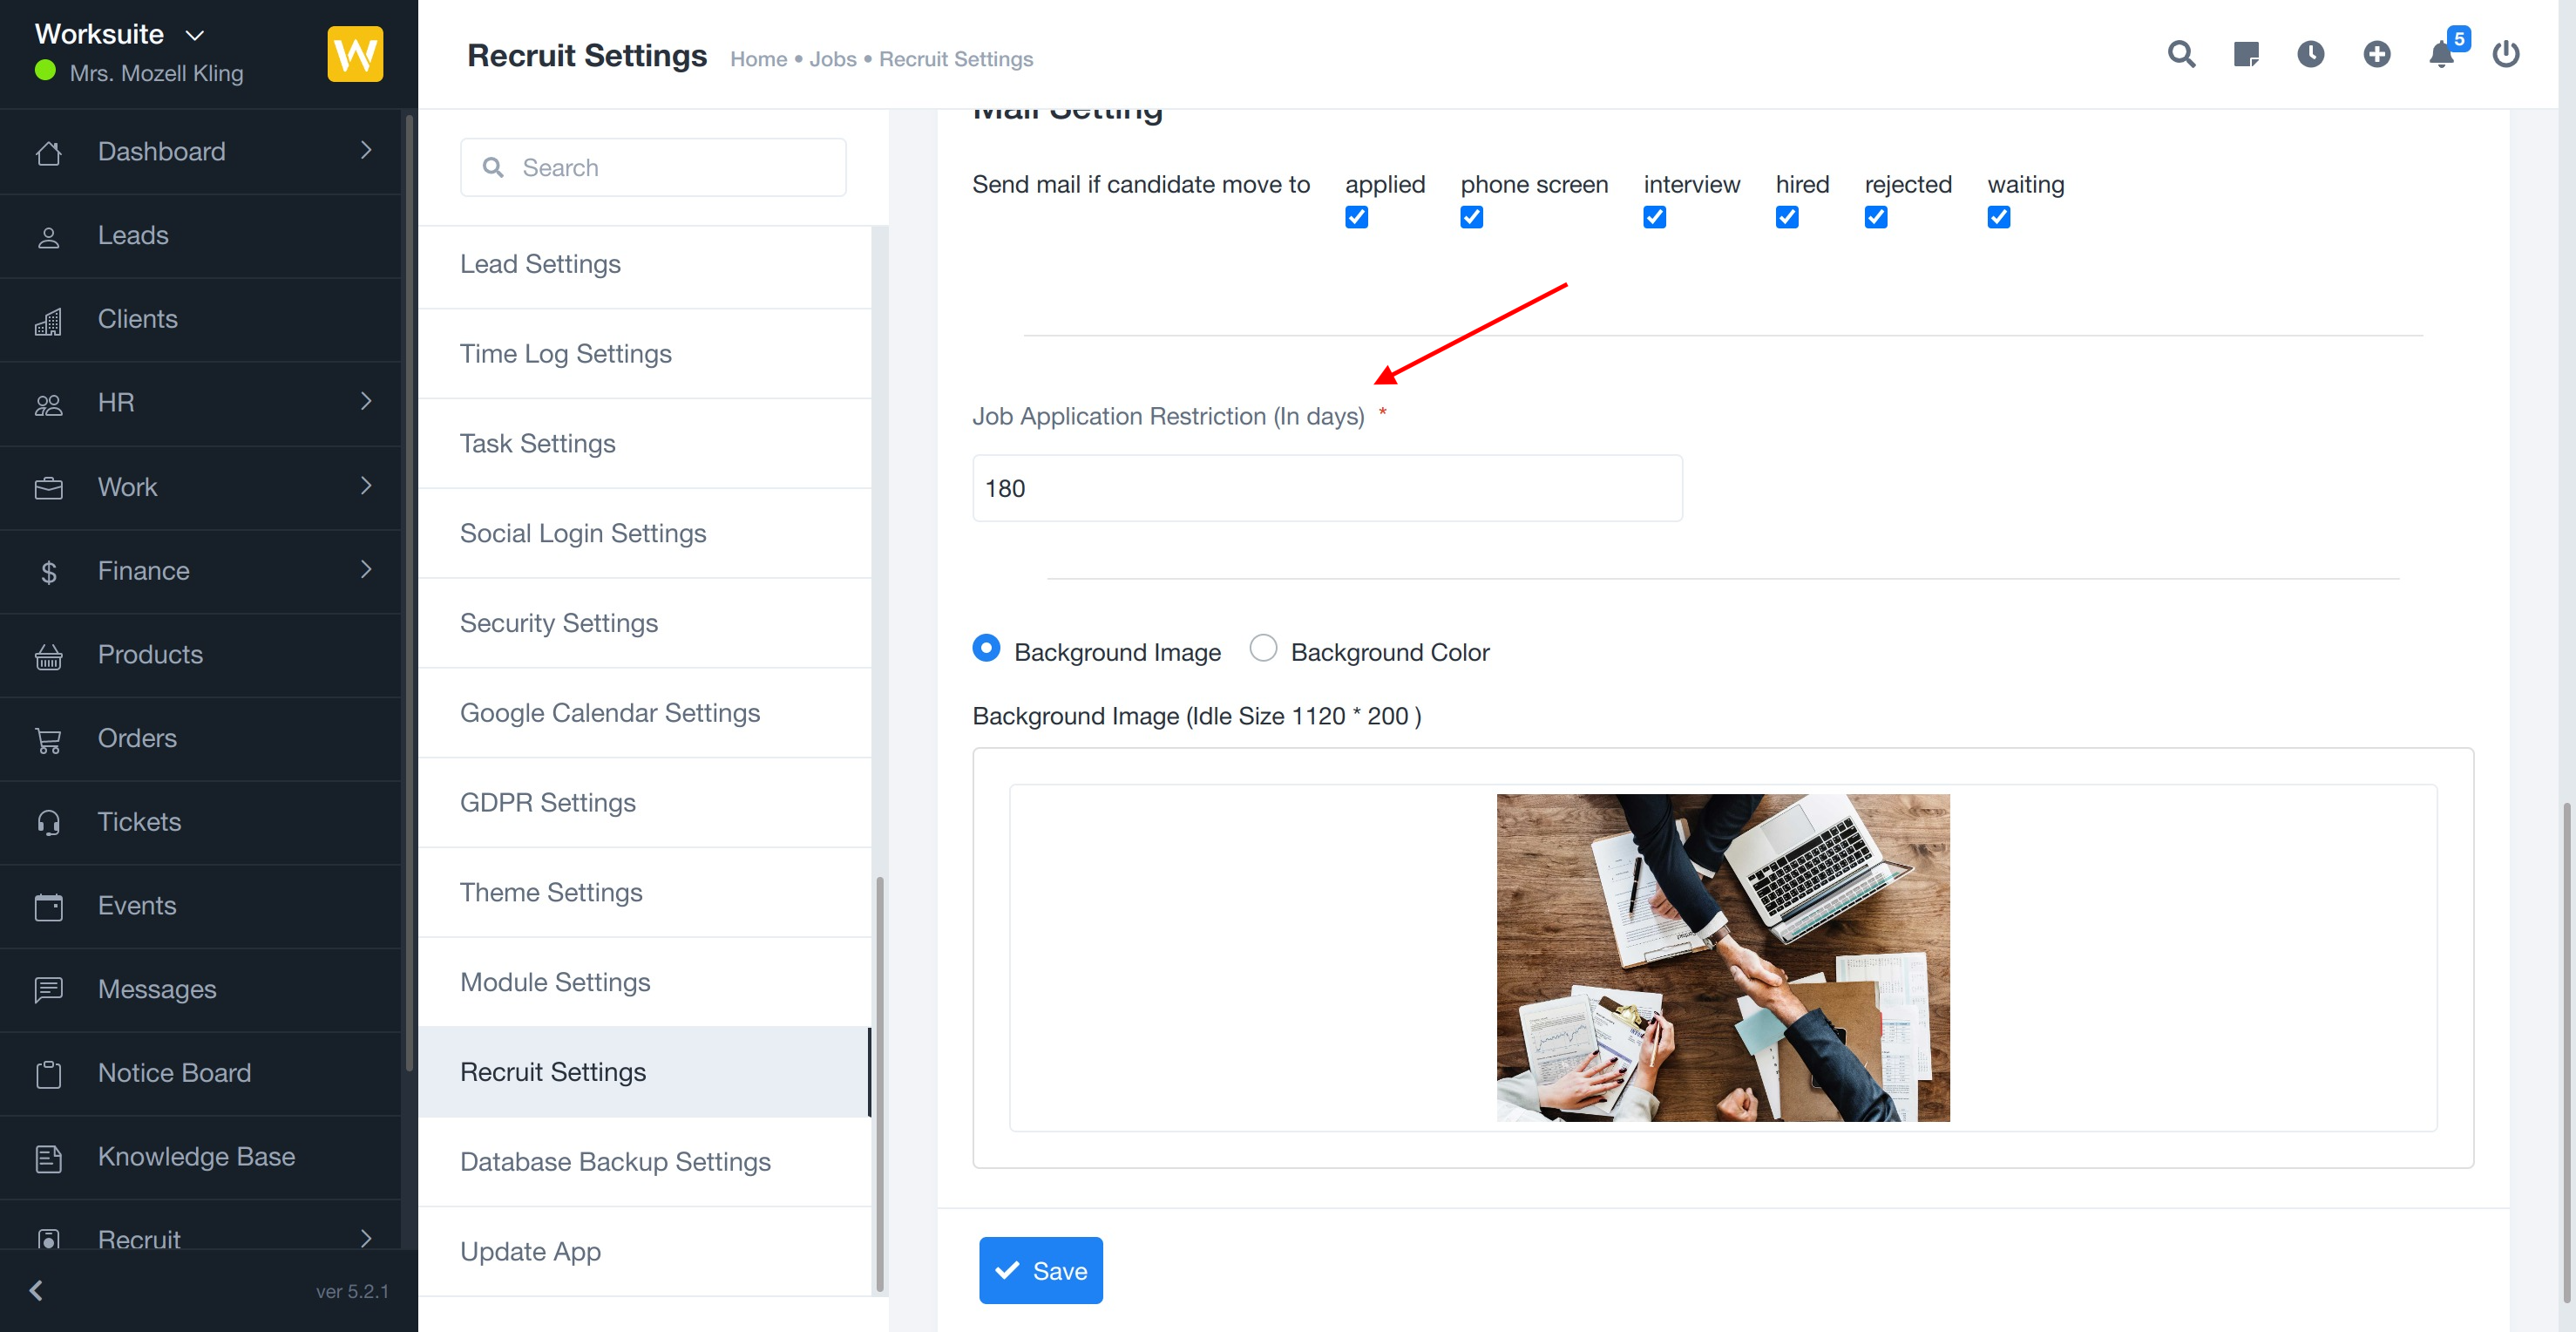Image resolution: width=2576 pixels, height=1332 pixels.
Task: Click the background image thumbnail preview
Action: click(x=1722, y=957)
